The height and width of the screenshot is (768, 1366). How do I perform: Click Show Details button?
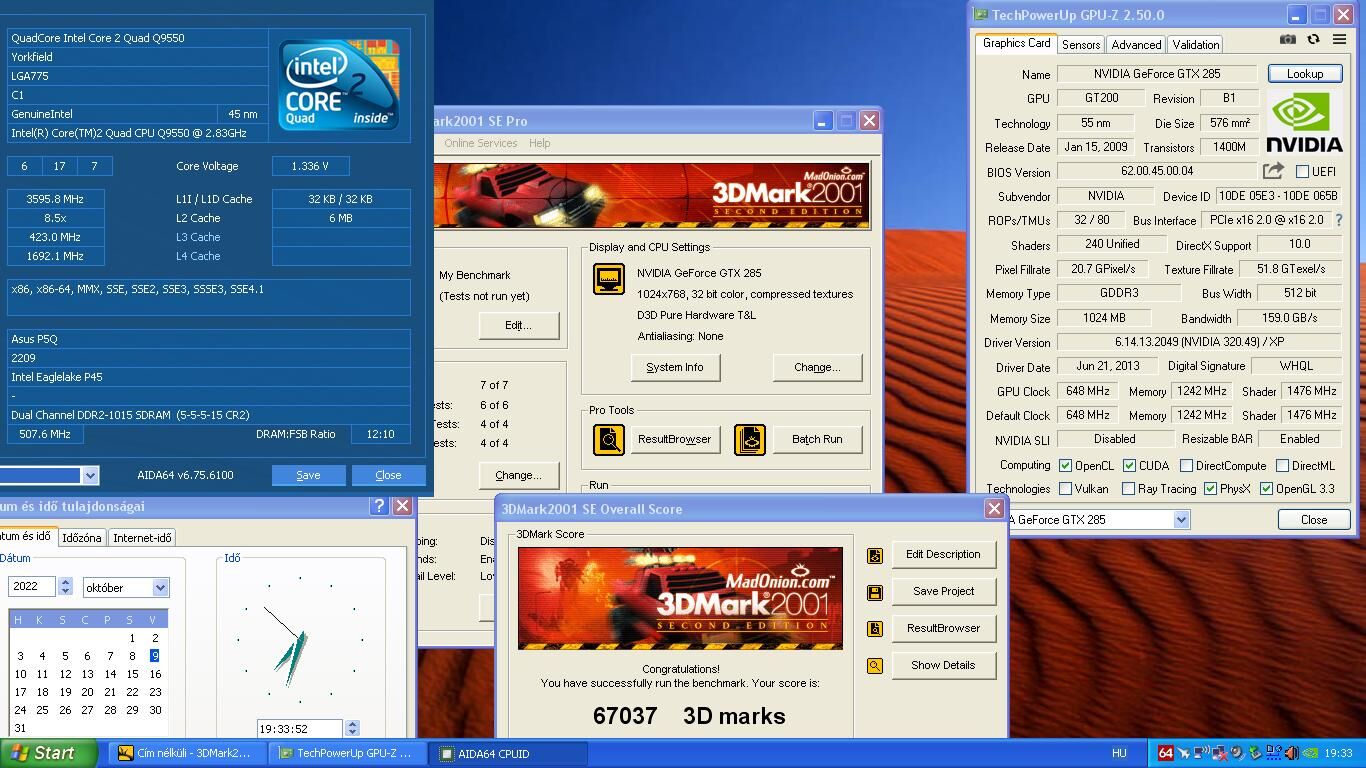point(943,665)
